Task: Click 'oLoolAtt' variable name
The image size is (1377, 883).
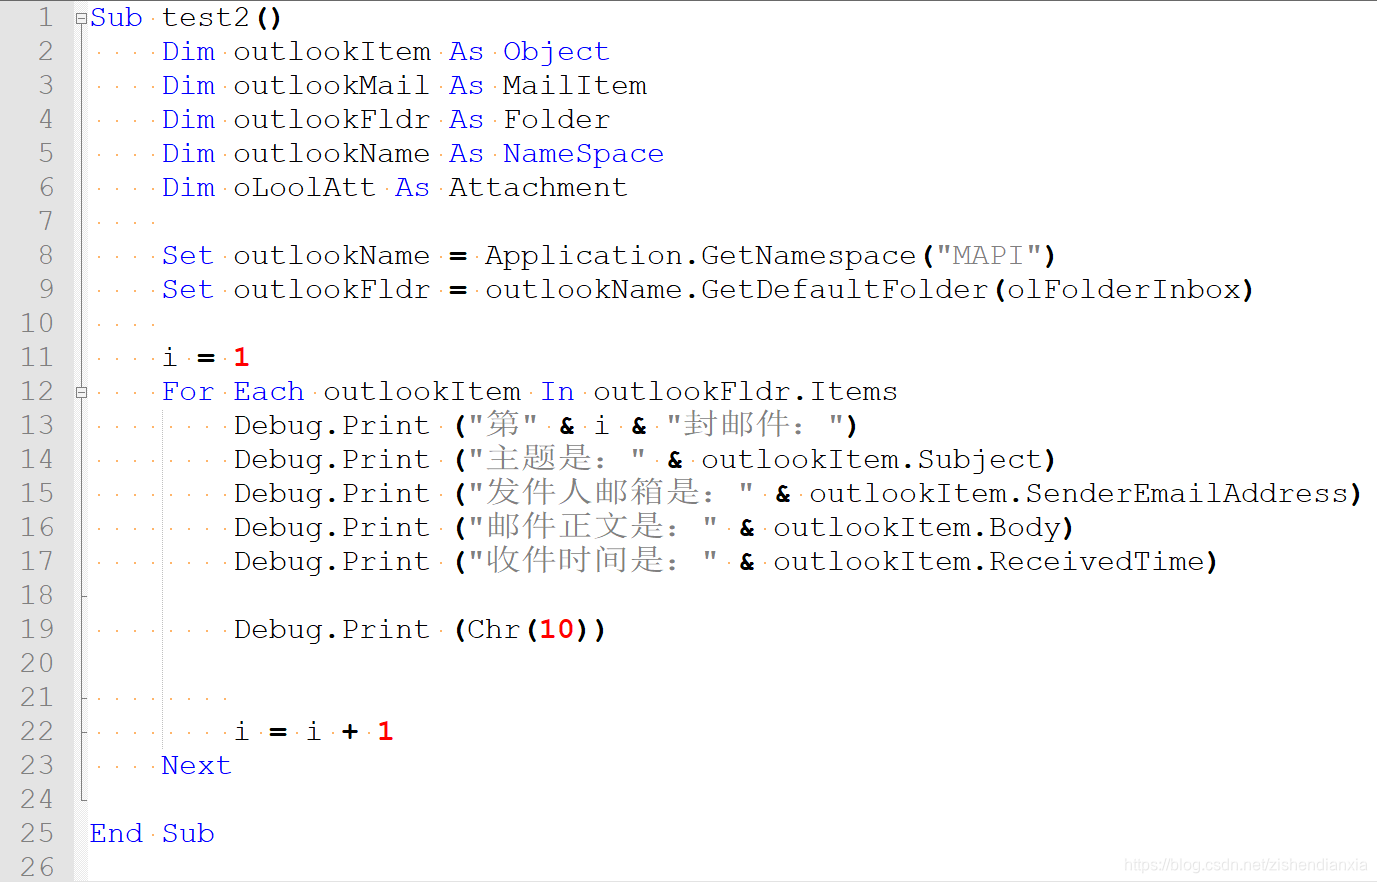Action: coord(305,188)
